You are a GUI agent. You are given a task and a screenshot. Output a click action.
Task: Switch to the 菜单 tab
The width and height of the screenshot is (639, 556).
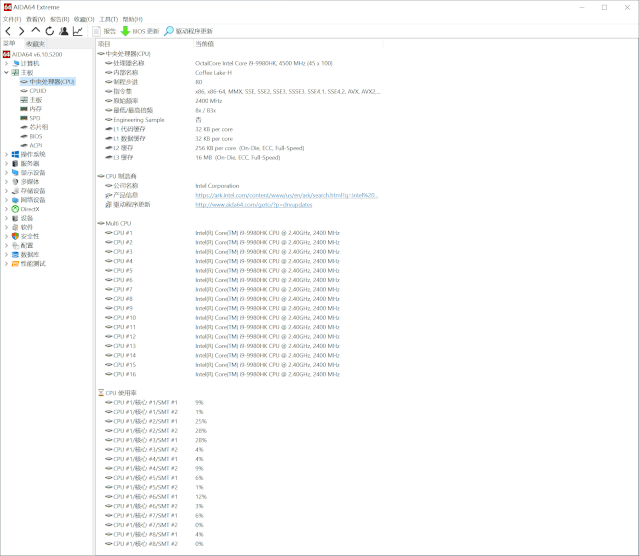pos(9,44)
